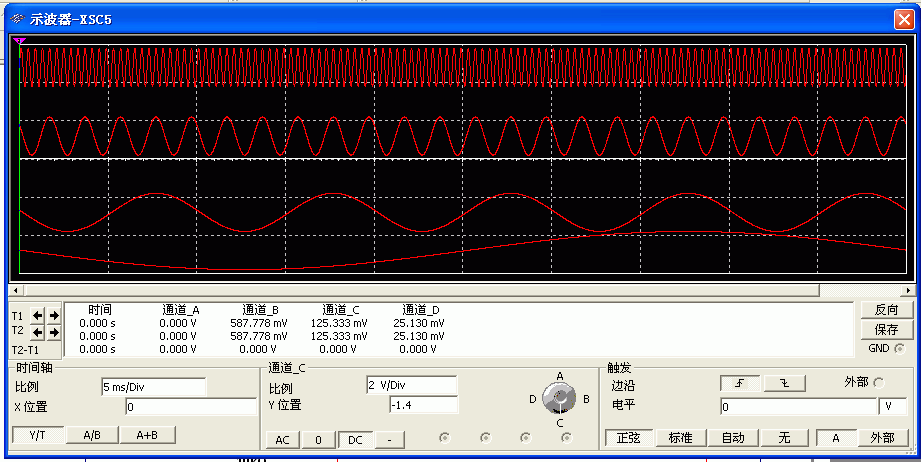Select rising edge trigger button
The height and width of the screenshot is (462, 921).
click(739, 383)
